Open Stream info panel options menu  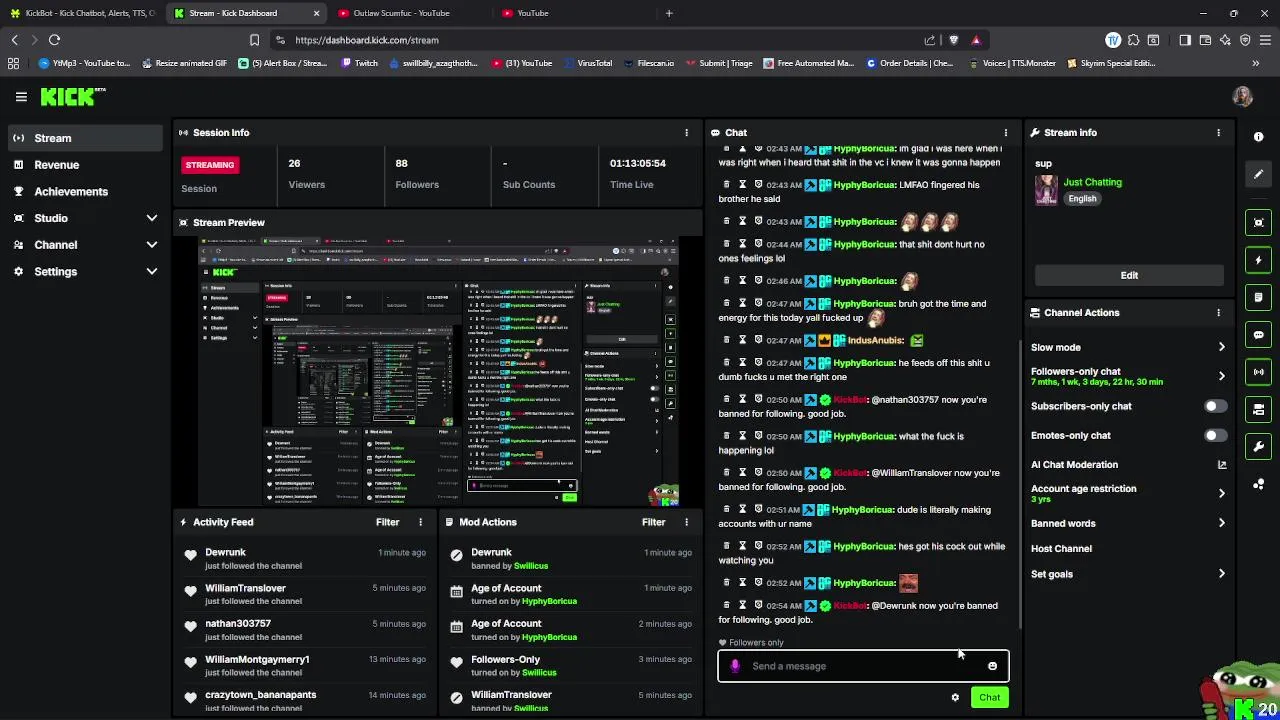click(1218, 132)
